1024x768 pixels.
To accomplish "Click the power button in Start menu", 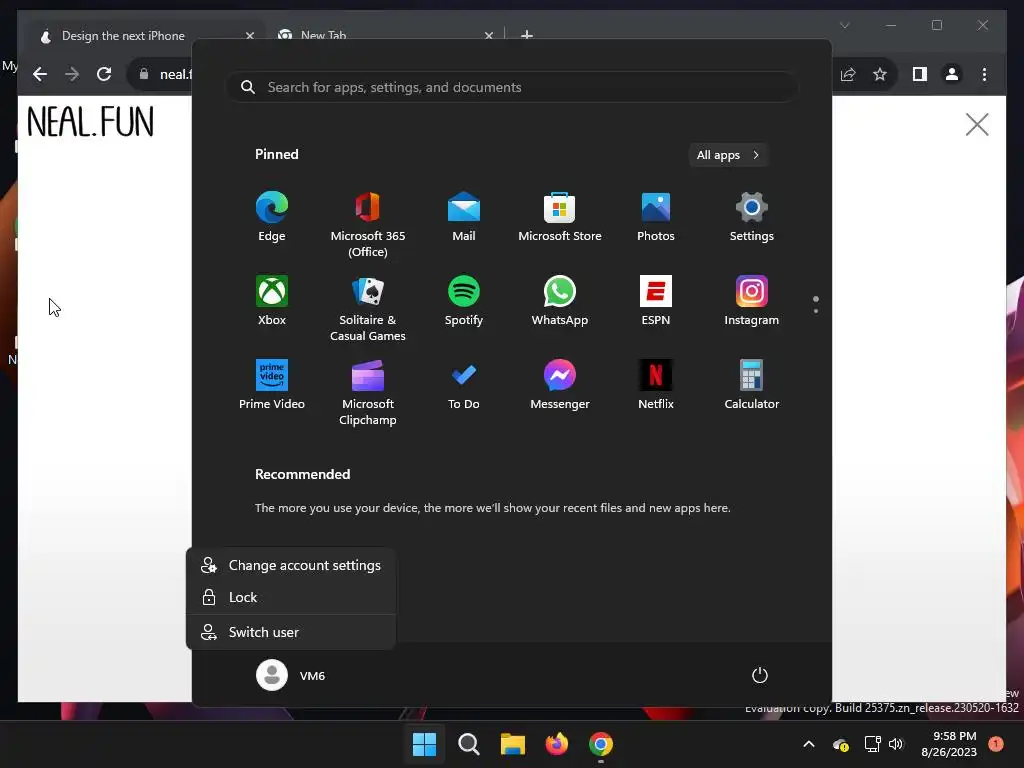I will click(x=760, y=675).
